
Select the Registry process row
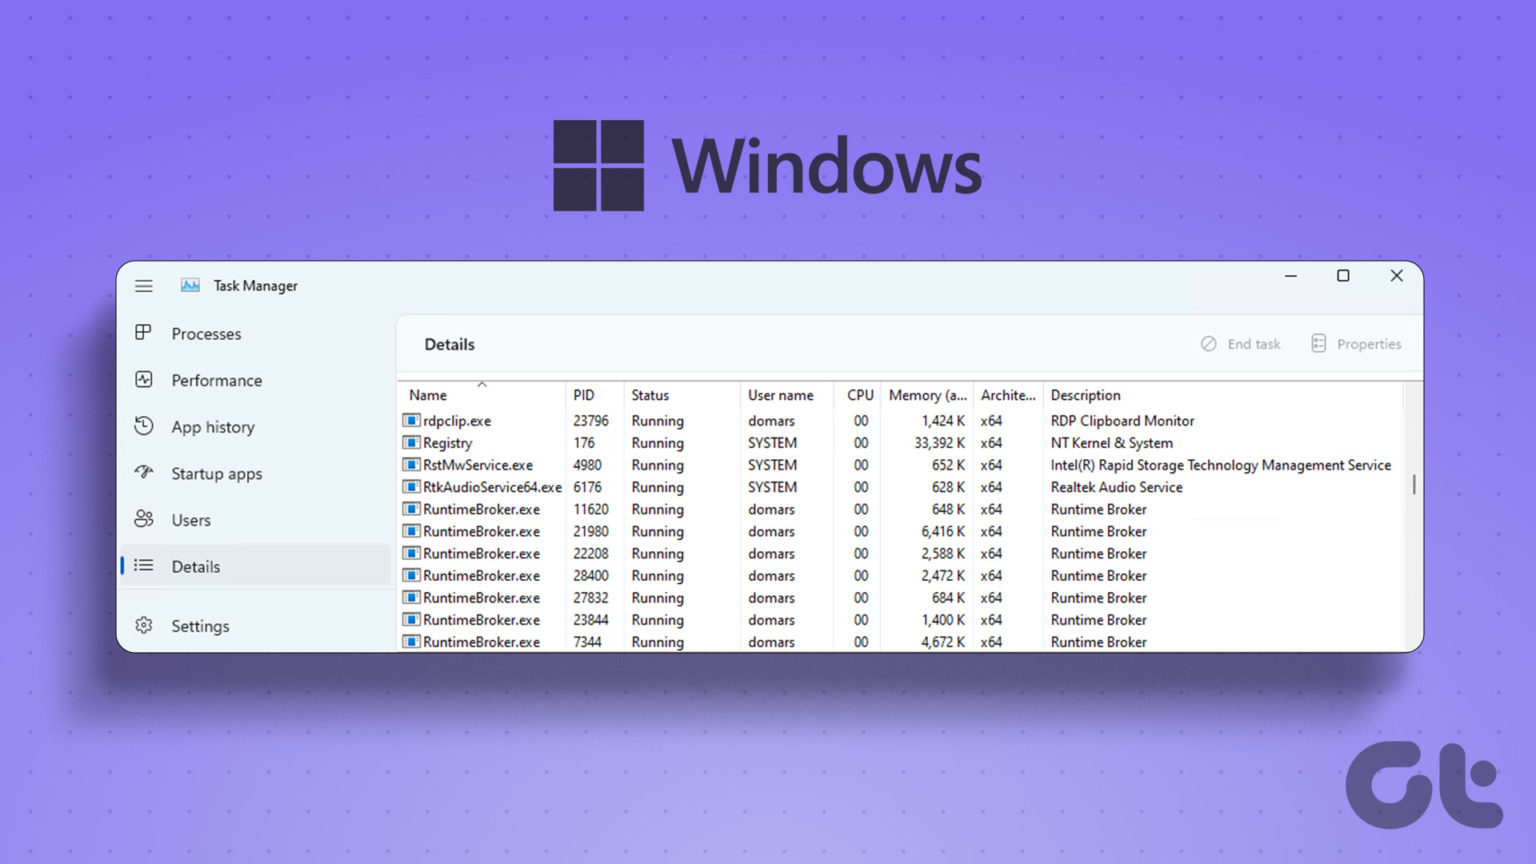click(447, 443)
